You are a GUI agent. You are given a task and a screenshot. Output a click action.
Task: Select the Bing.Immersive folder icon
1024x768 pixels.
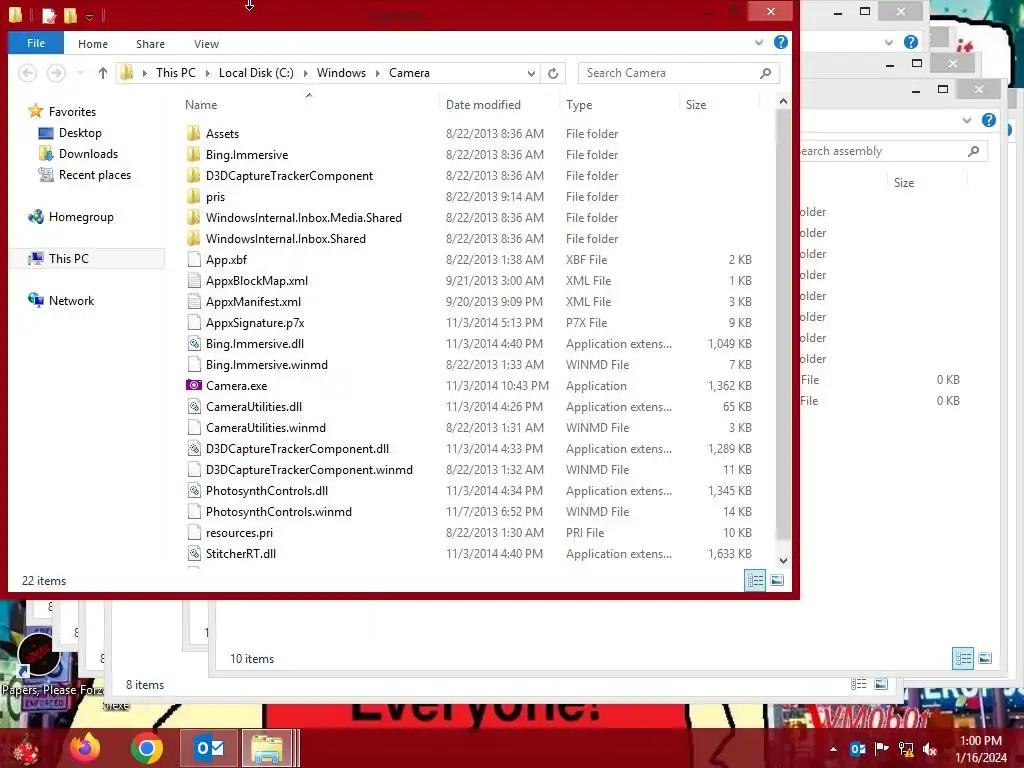(x=193, y=154)
